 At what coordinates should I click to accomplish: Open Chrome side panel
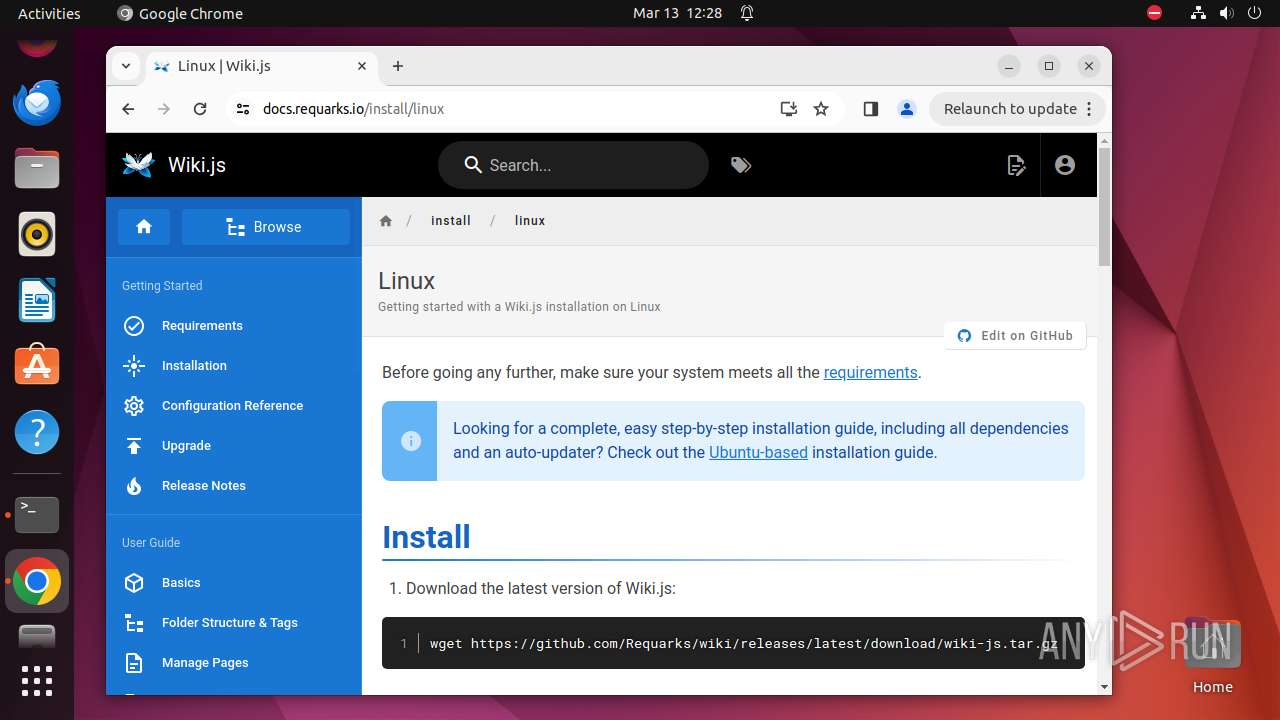point(870,109)
